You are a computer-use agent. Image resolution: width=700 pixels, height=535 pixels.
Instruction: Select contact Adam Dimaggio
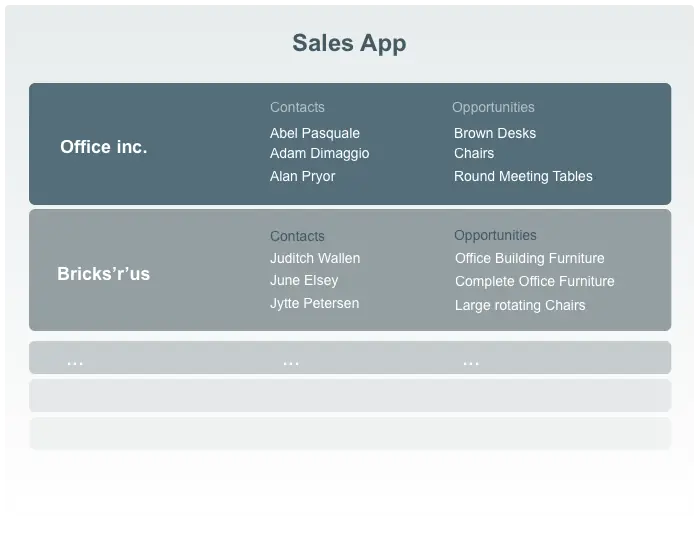[320, 153]
